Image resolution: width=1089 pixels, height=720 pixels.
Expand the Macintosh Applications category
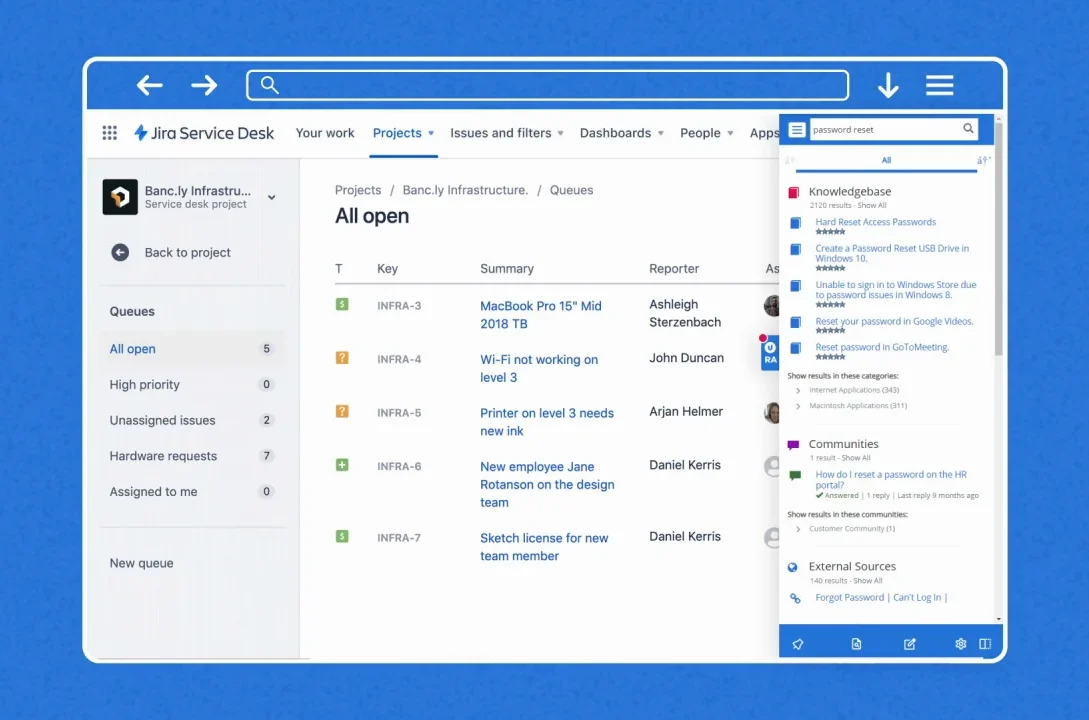[x=798, y=406]
